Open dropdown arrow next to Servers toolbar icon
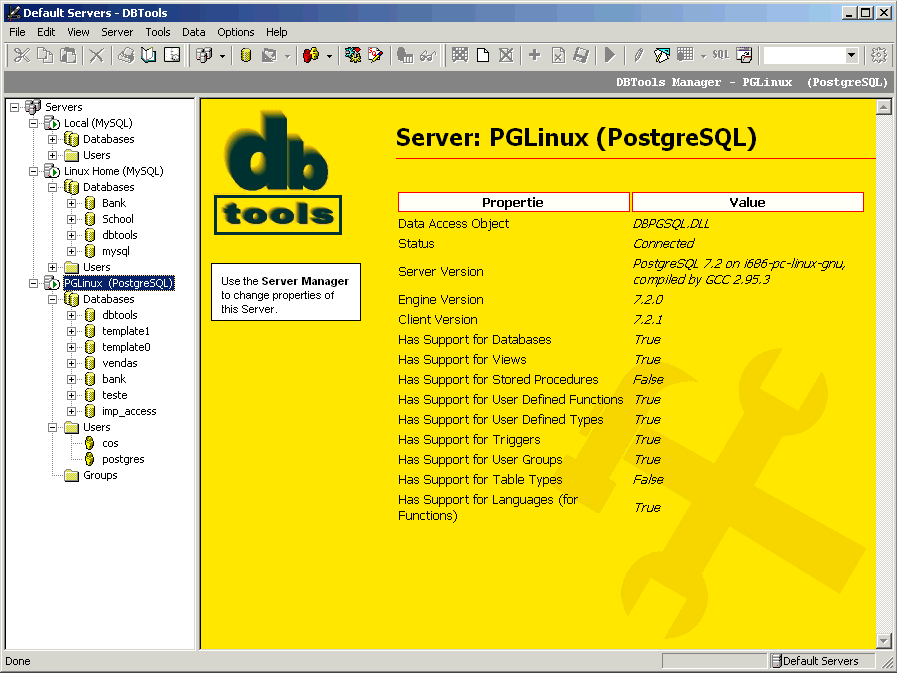Viewport: 897px width, 673px height. pos(223,56)
